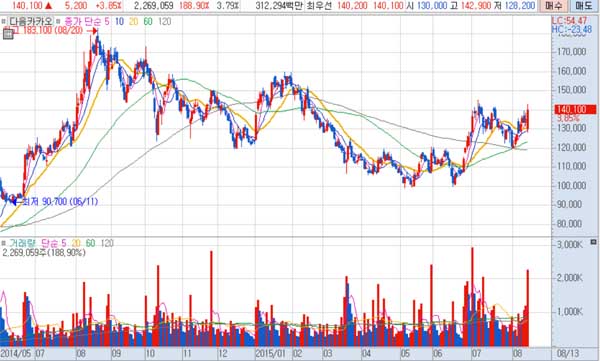Viewport: 600px width, 361px height.
Task: Click the 종가 단순 indicator label
Action: [x=83, y=21]
